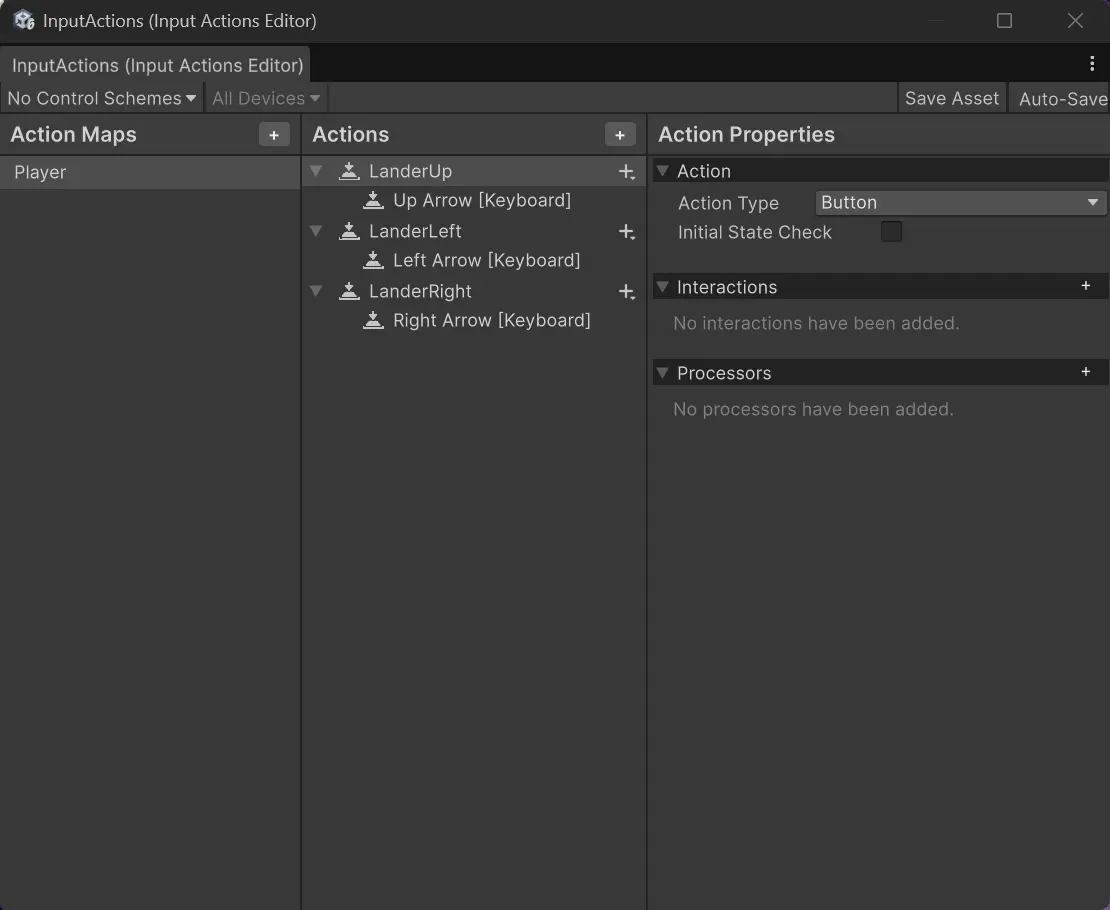Click the add new Action plus button
This screenshot has width=1110, height=910.
(x=620, y=135)
